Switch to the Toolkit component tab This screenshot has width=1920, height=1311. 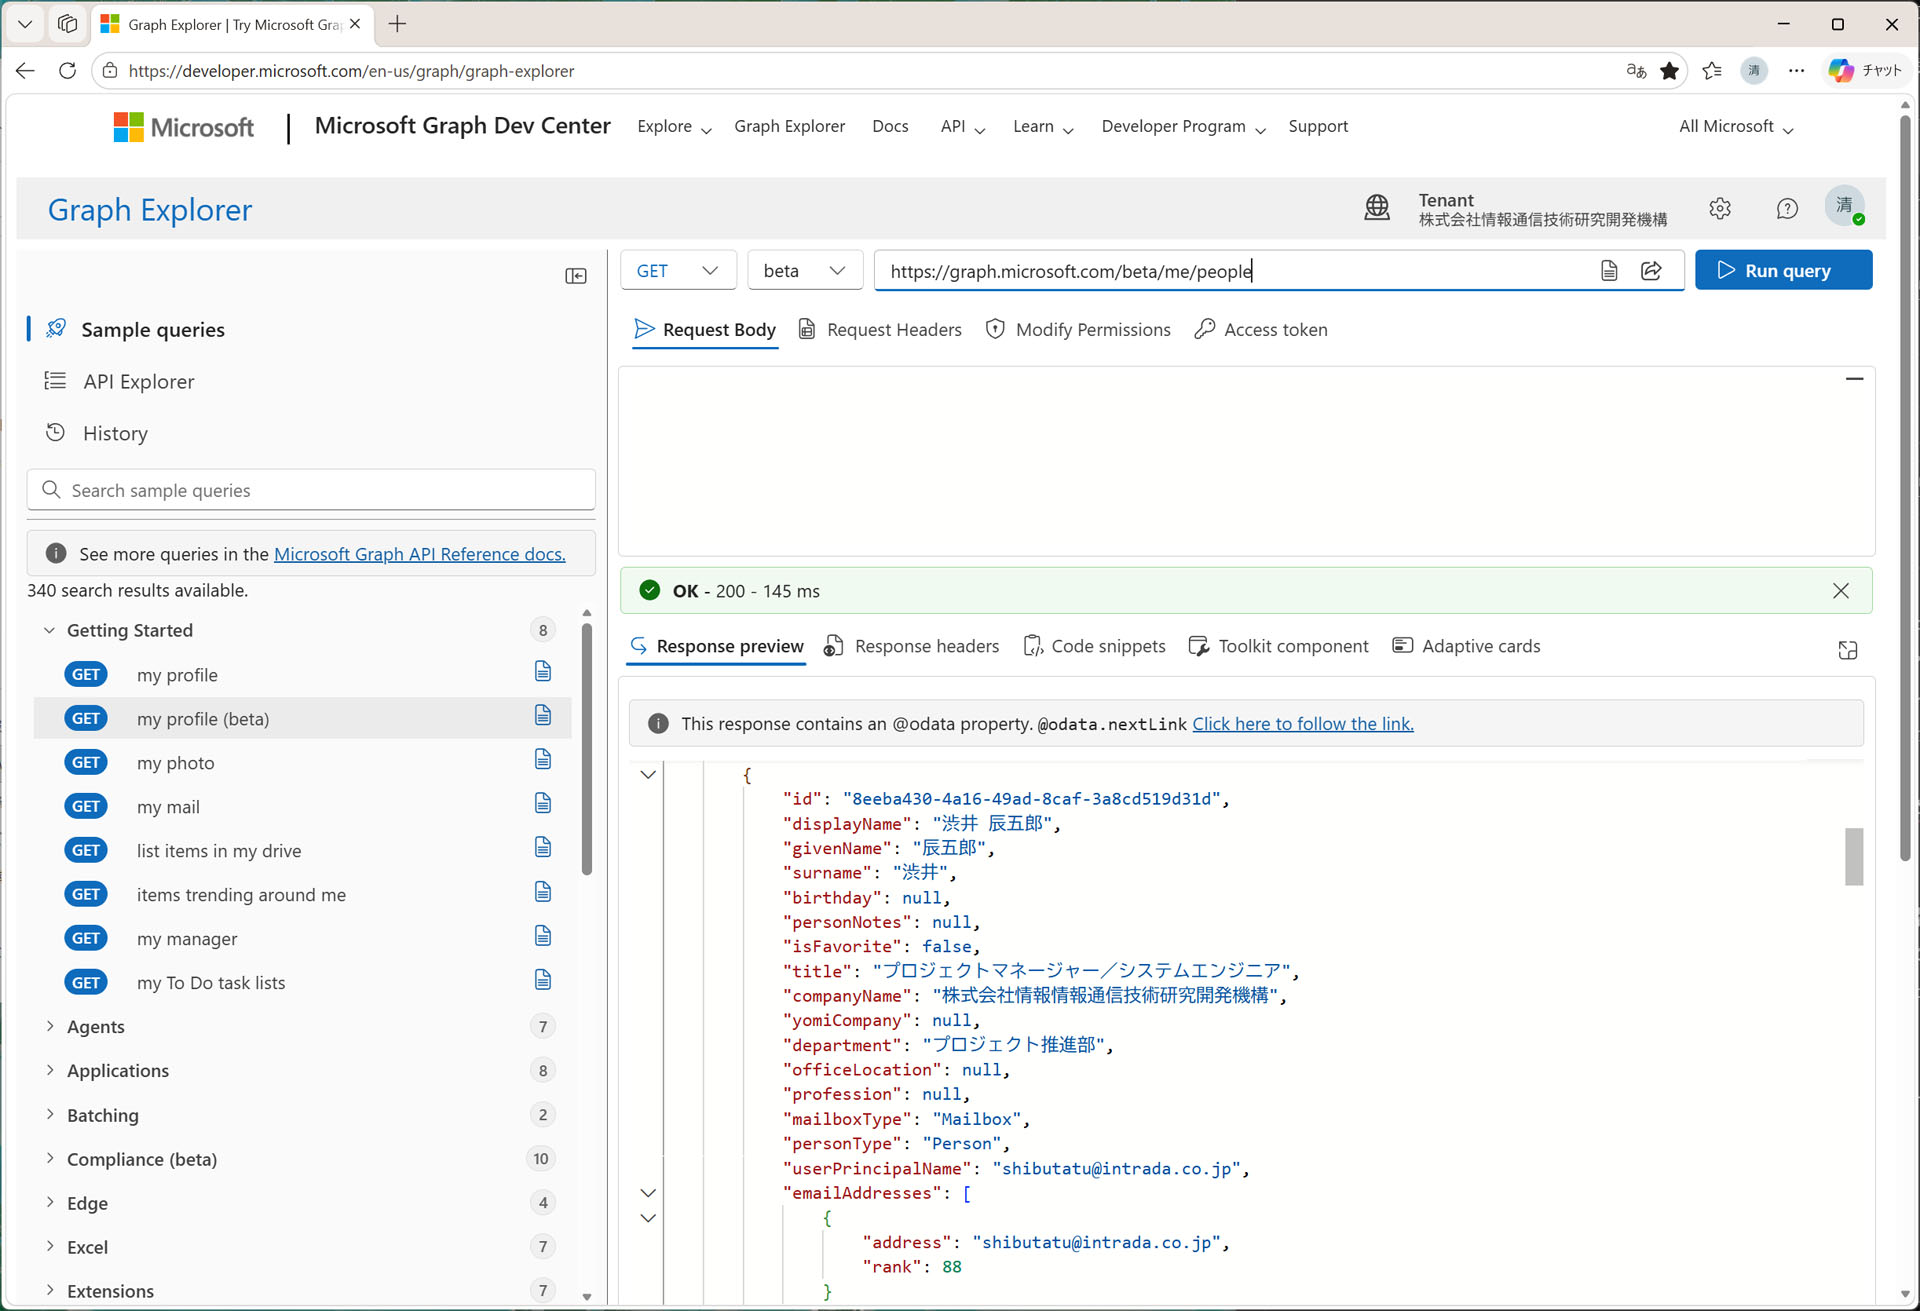[x=1278, y=646]
